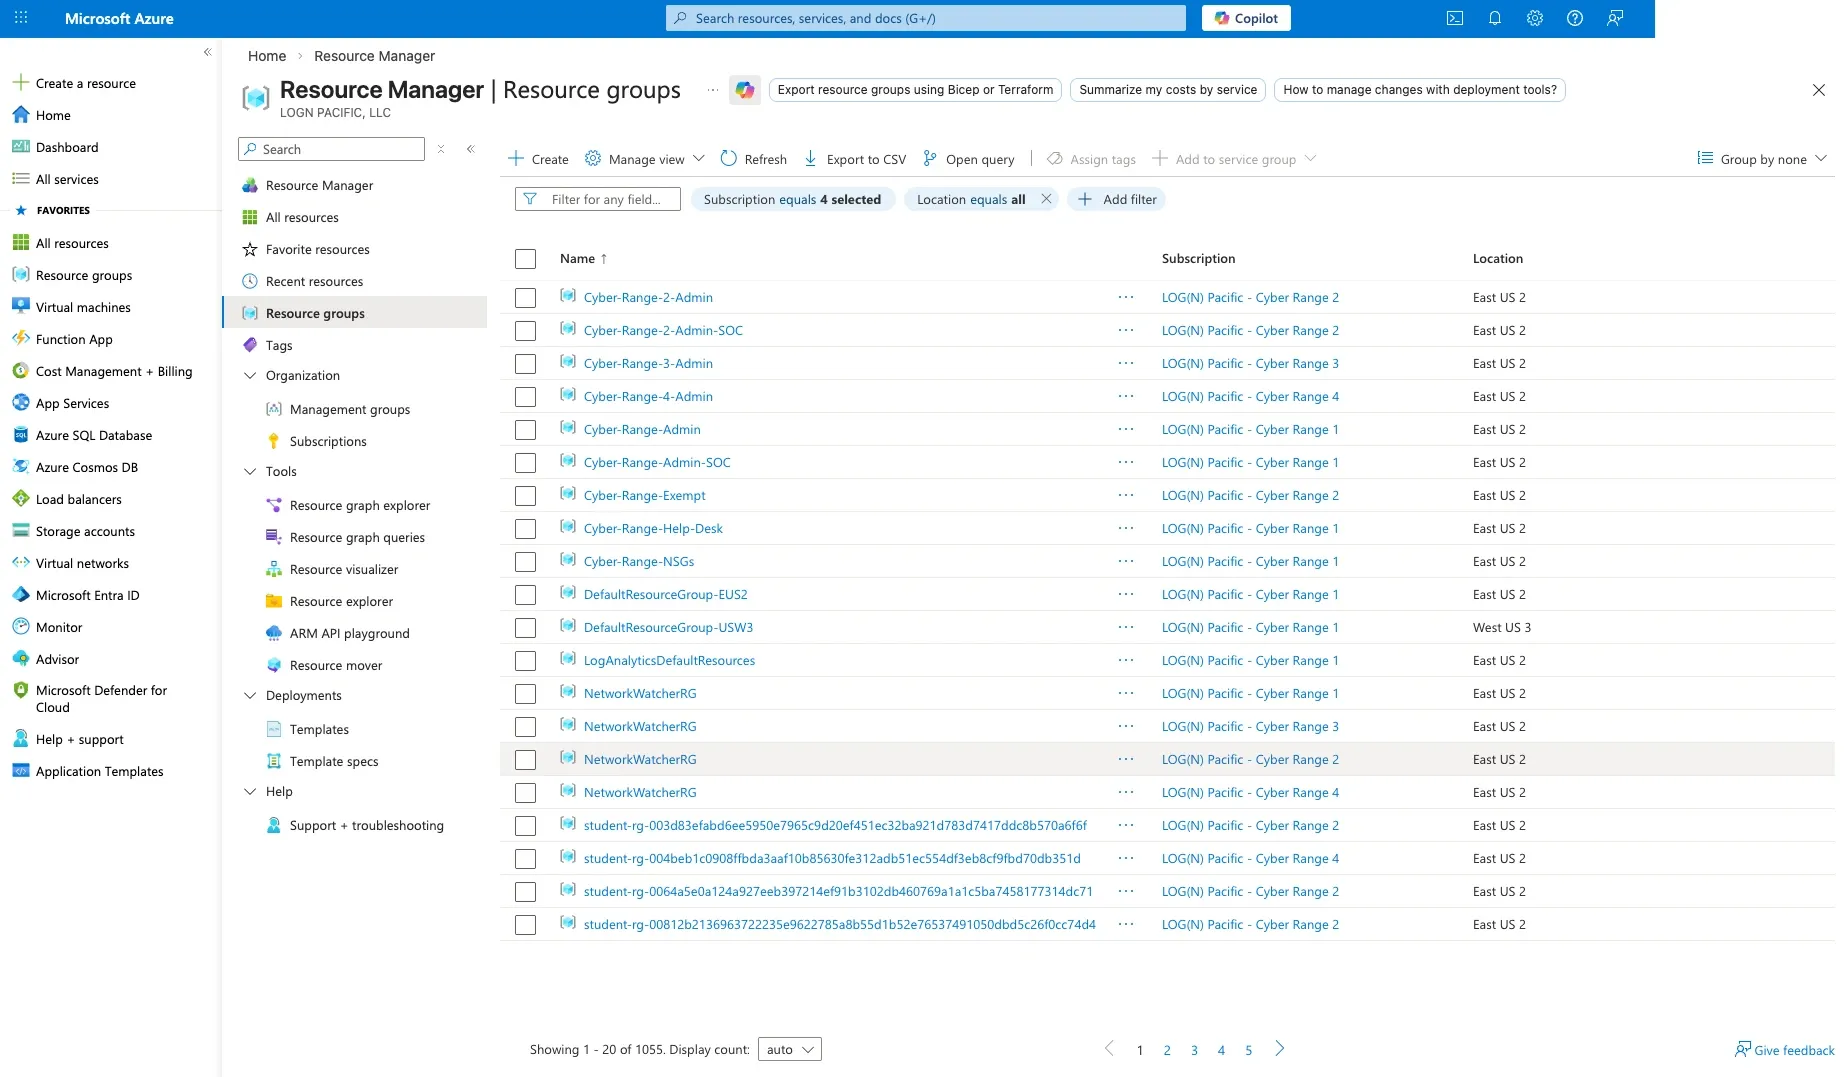The image size is (1845, 1077).
Task: Click the Resource graph explorer icon
Action: 274,505
